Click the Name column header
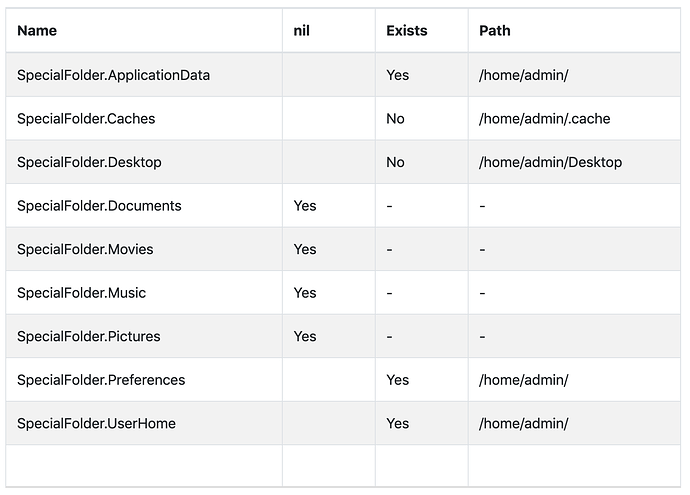The width and height of the screenshot is (690, 495). (x=144, y=30)
